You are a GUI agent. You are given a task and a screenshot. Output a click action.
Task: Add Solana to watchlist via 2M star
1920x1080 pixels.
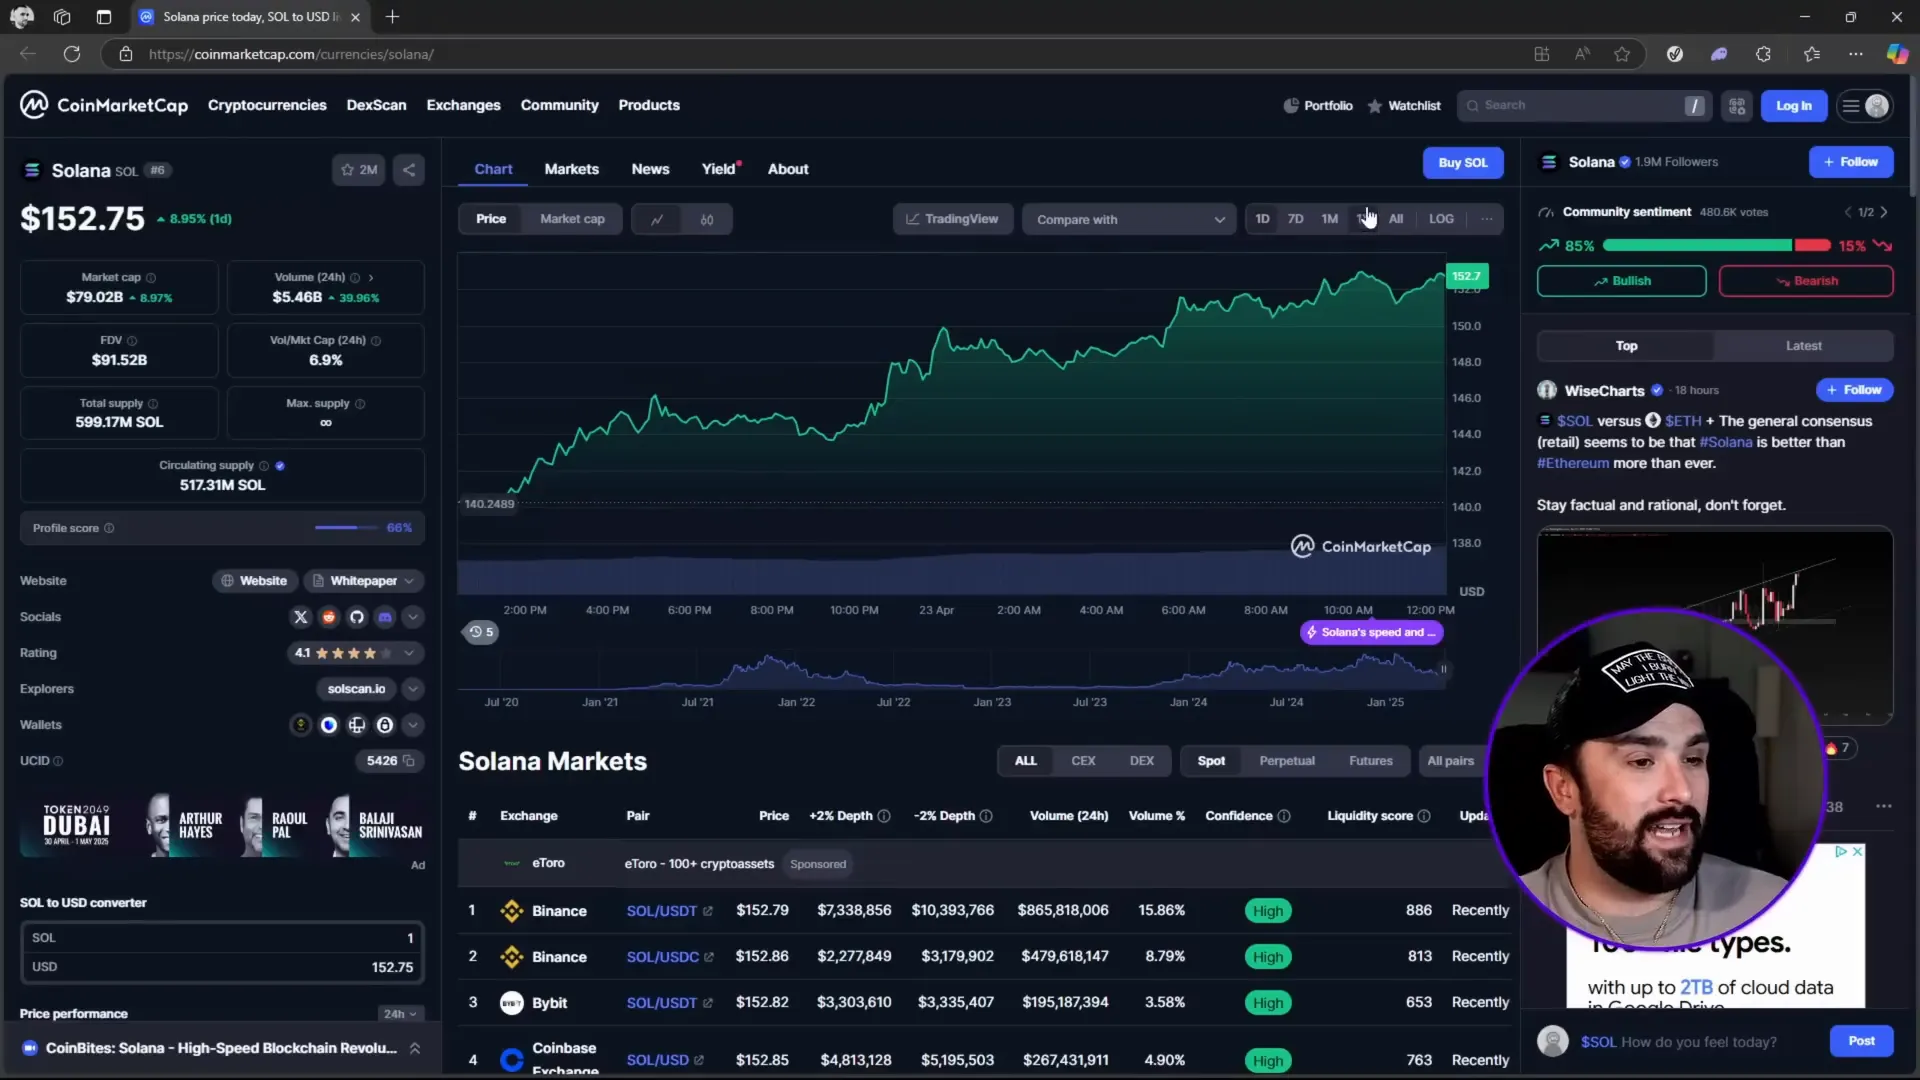[359, 170]
